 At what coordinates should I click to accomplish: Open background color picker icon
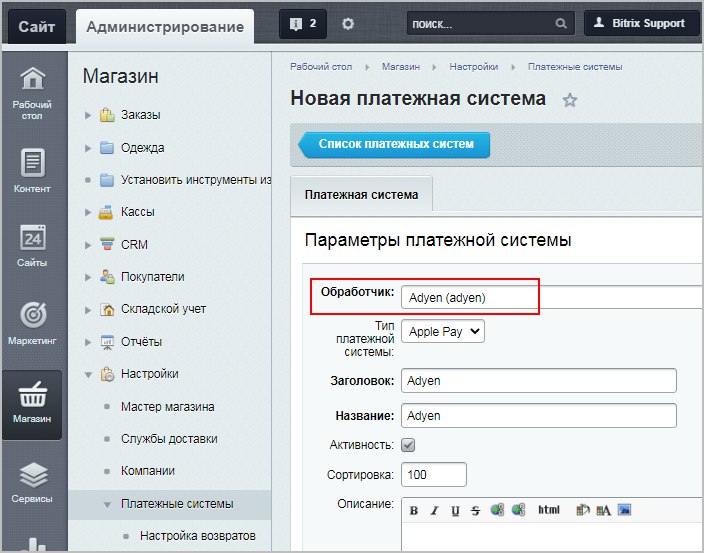582,510
